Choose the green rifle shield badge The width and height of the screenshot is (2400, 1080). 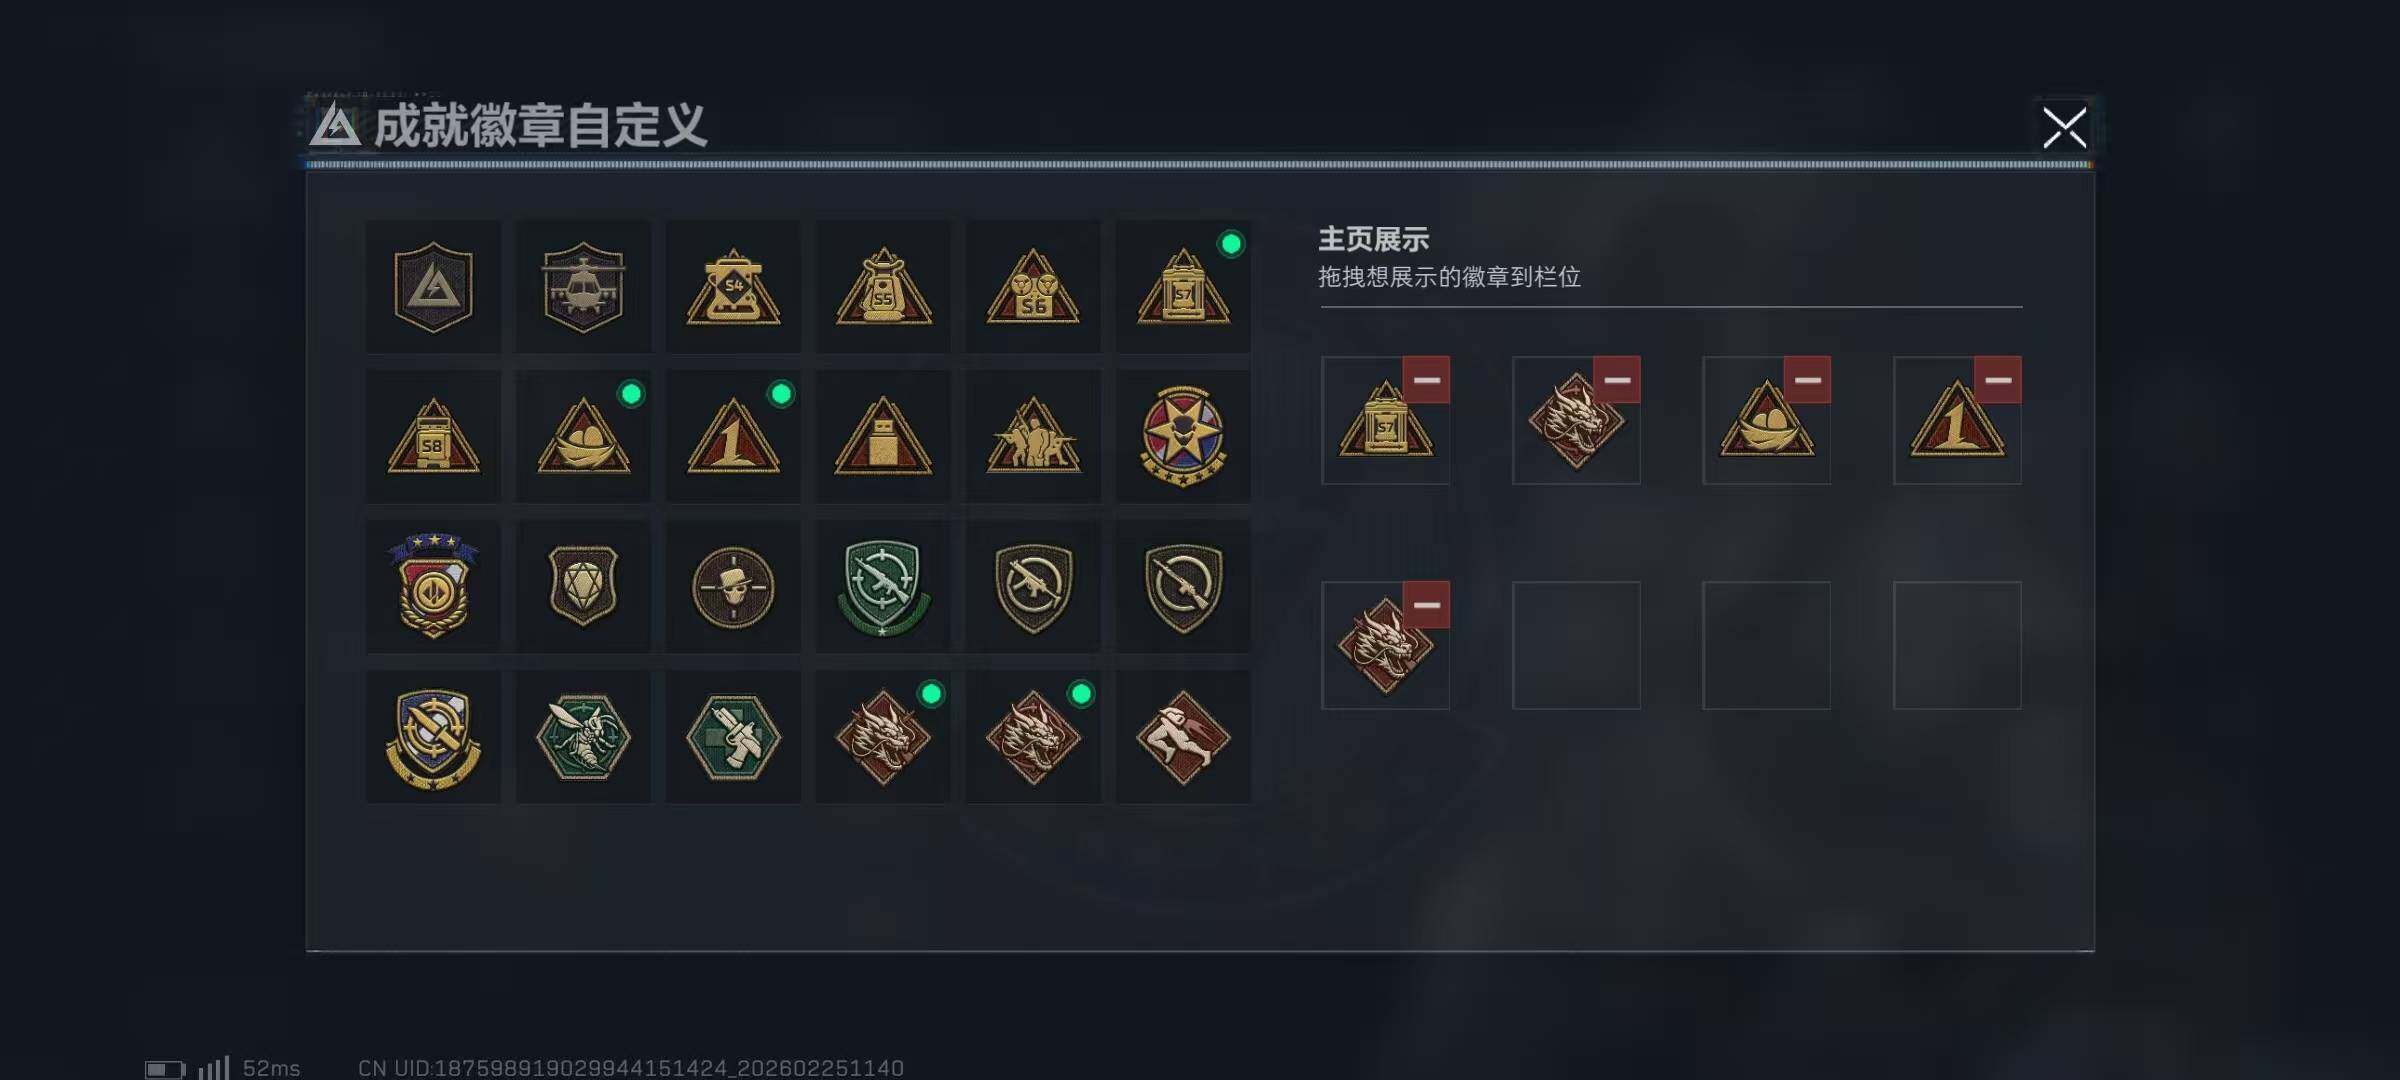pos(883,587)
